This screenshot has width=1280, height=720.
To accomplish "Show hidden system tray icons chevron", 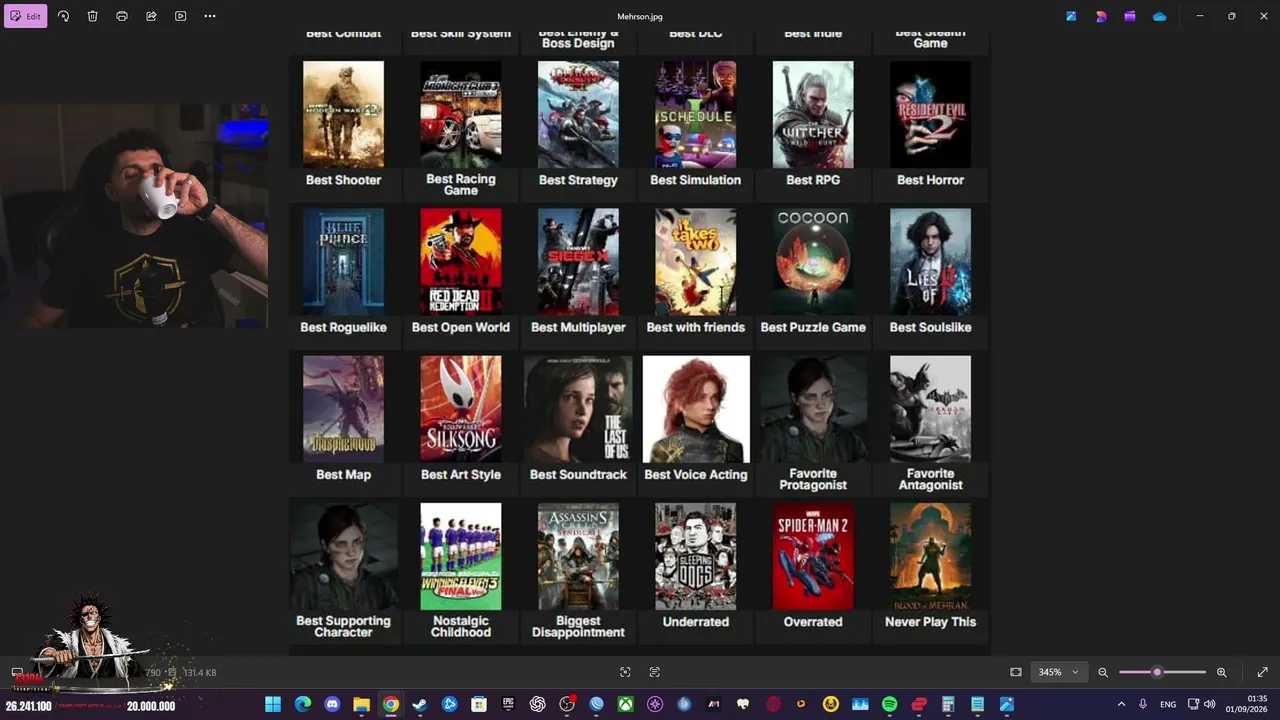I will [x=1121, y=704].
